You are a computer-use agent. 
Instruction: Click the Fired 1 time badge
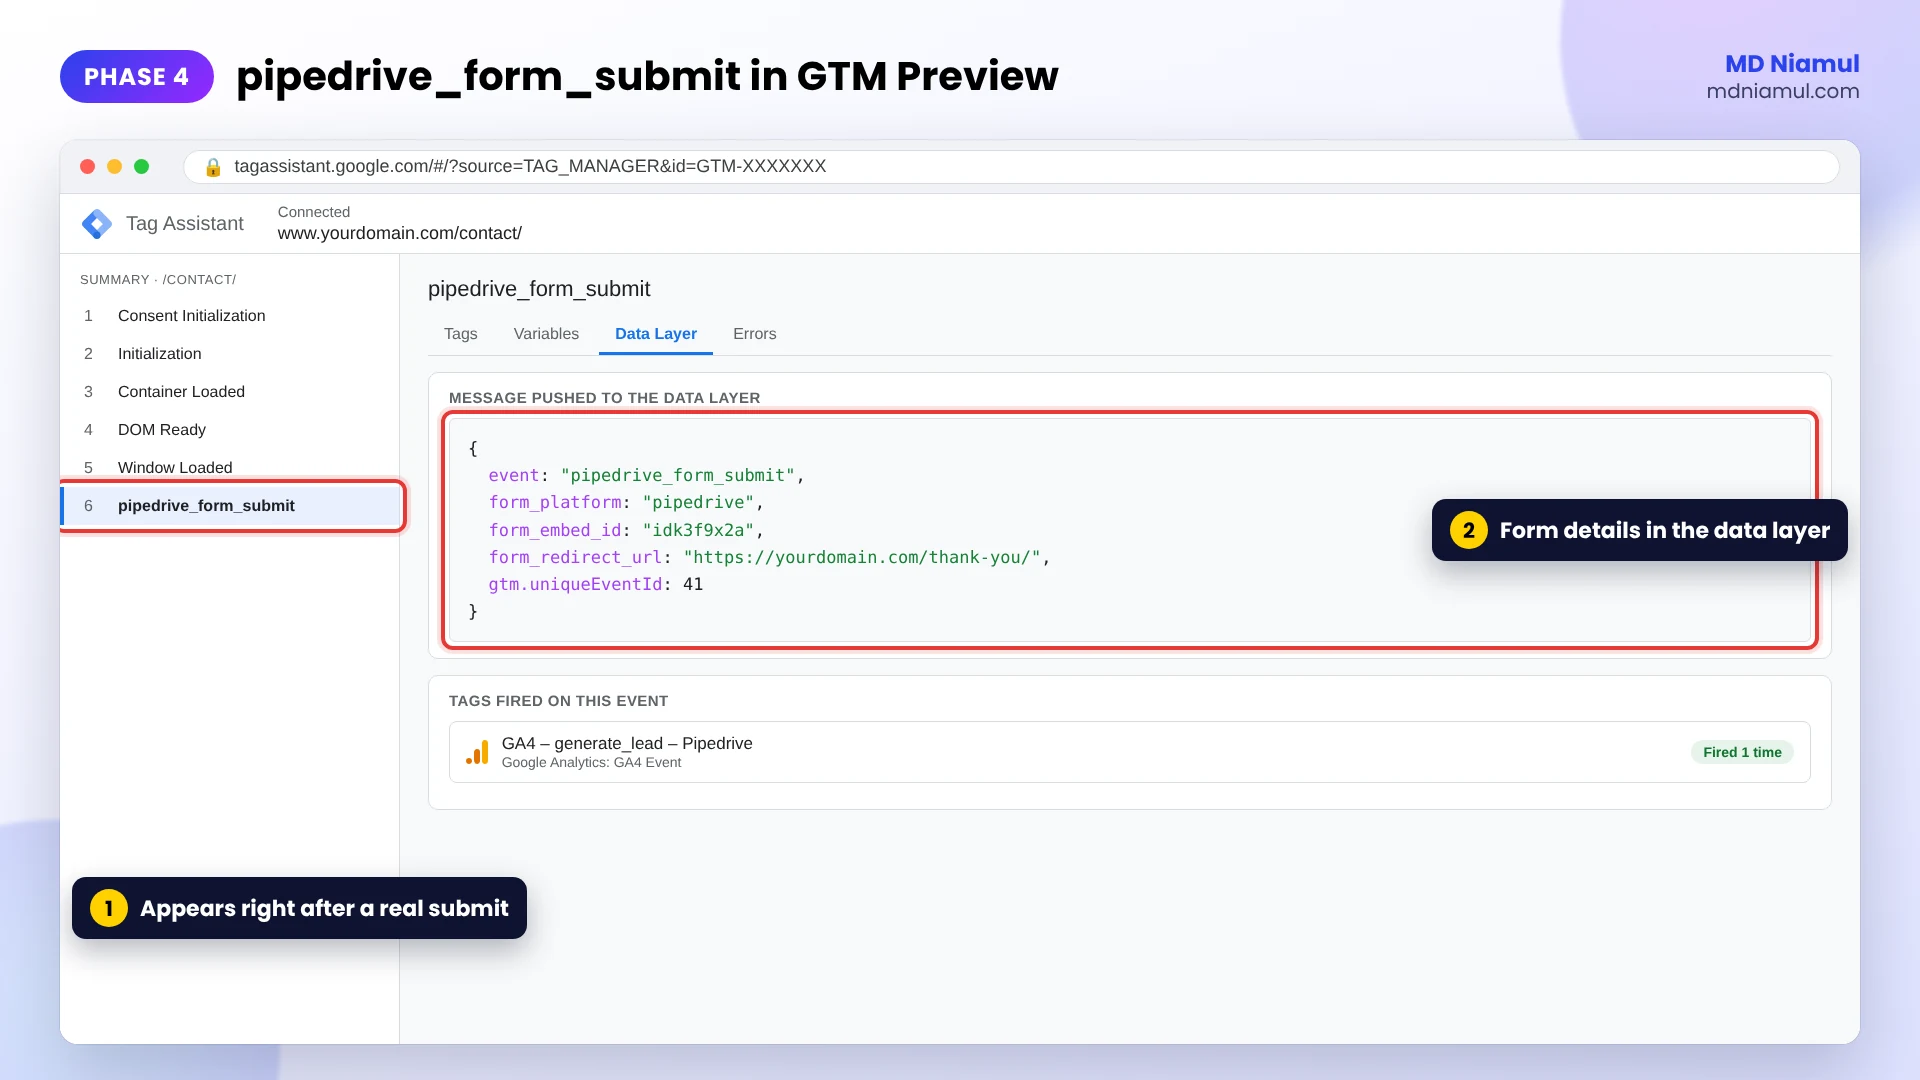(x=1742, y=752)
